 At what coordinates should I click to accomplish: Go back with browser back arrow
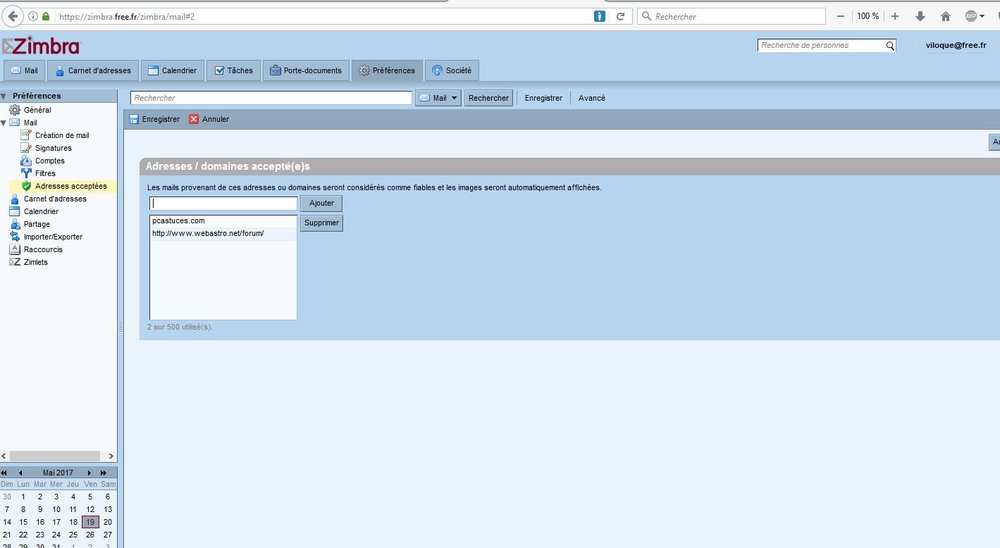click(13, 16)
